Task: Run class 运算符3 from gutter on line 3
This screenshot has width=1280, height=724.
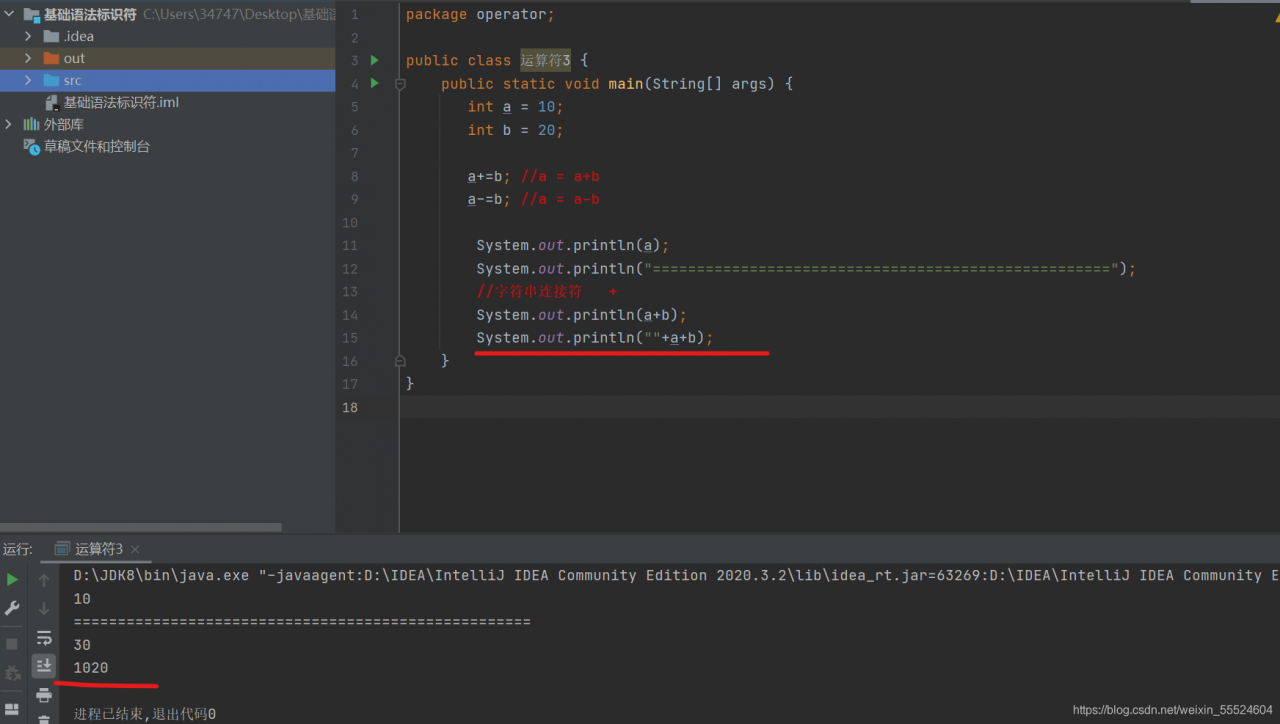Action: point(375,60)
